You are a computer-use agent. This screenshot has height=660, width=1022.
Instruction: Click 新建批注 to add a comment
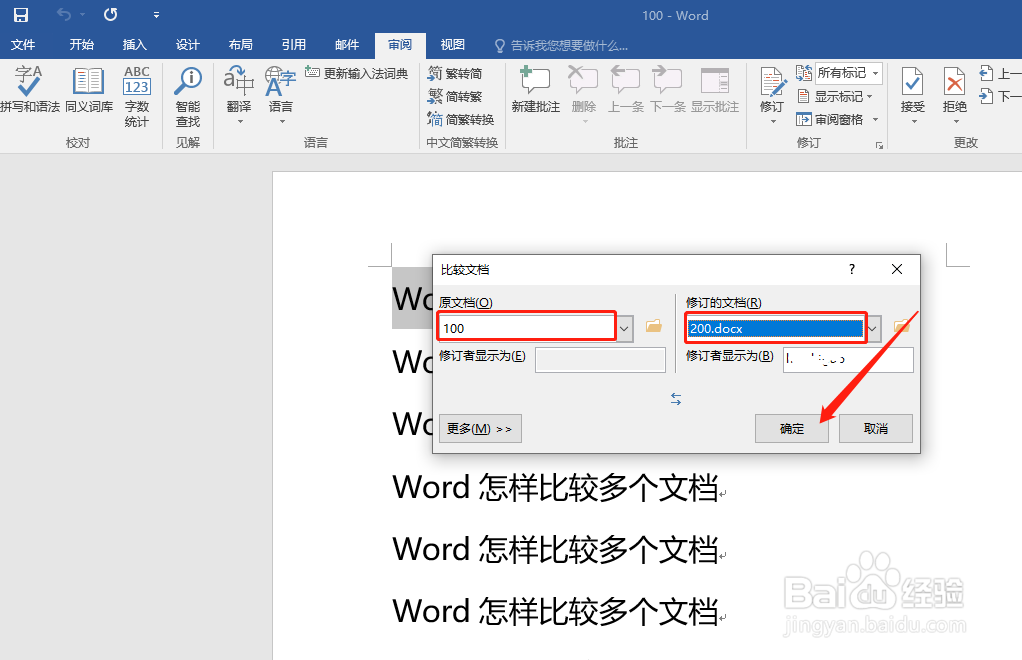click(536, 89)
